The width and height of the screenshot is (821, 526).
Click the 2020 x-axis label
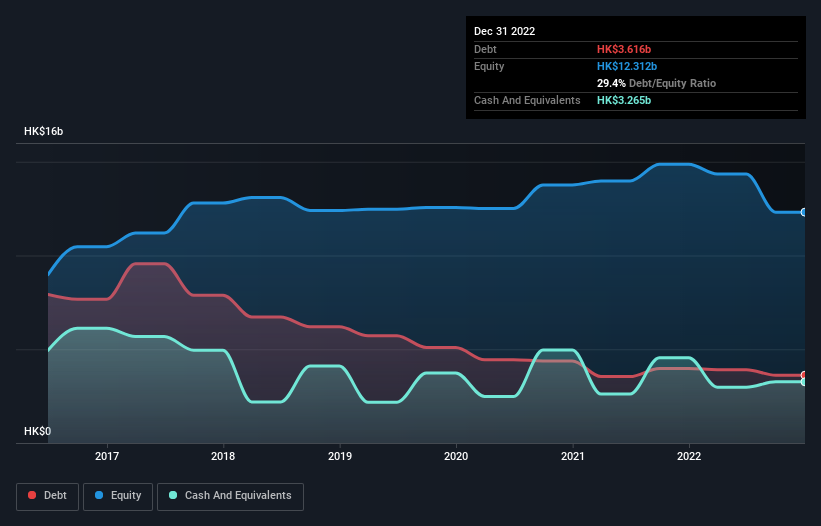tap(456, 456)
